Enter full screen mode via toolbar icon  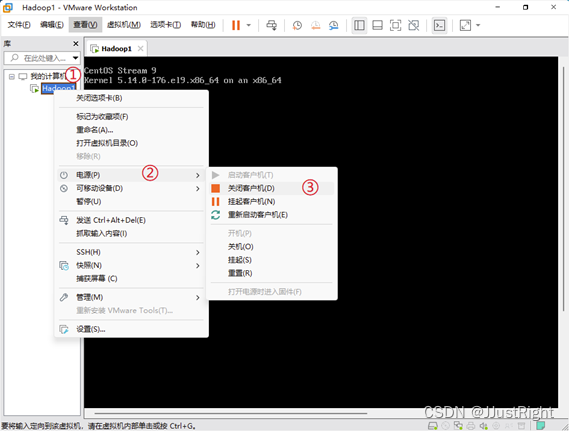coord(395,25)
